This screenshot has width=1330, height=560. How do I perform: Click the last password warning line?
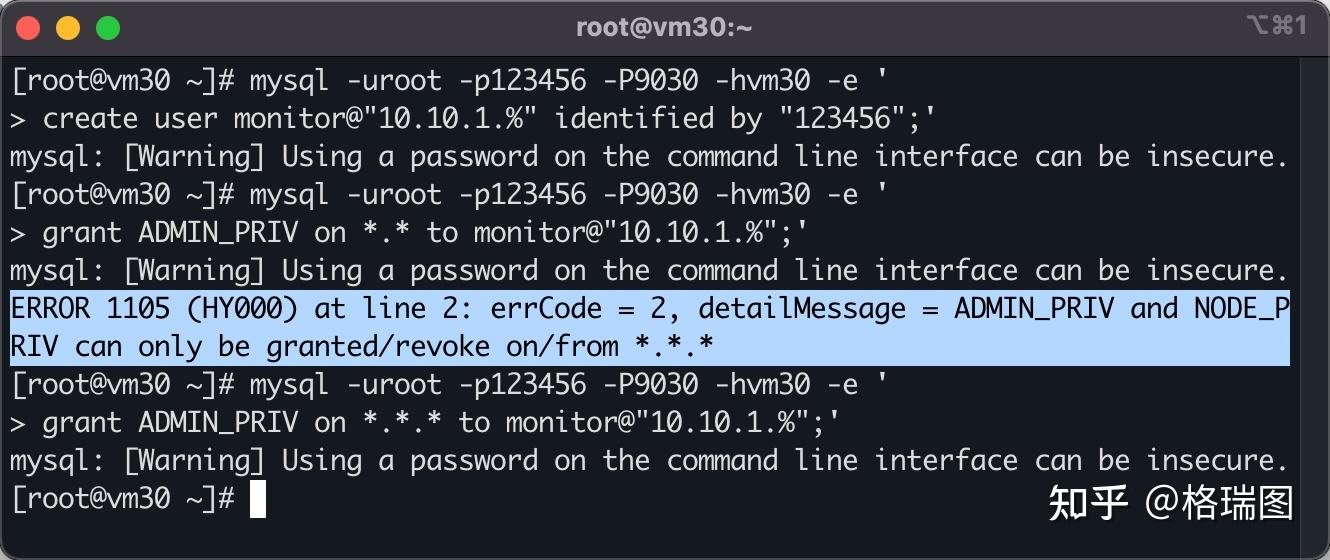click(x=646, y=461)
